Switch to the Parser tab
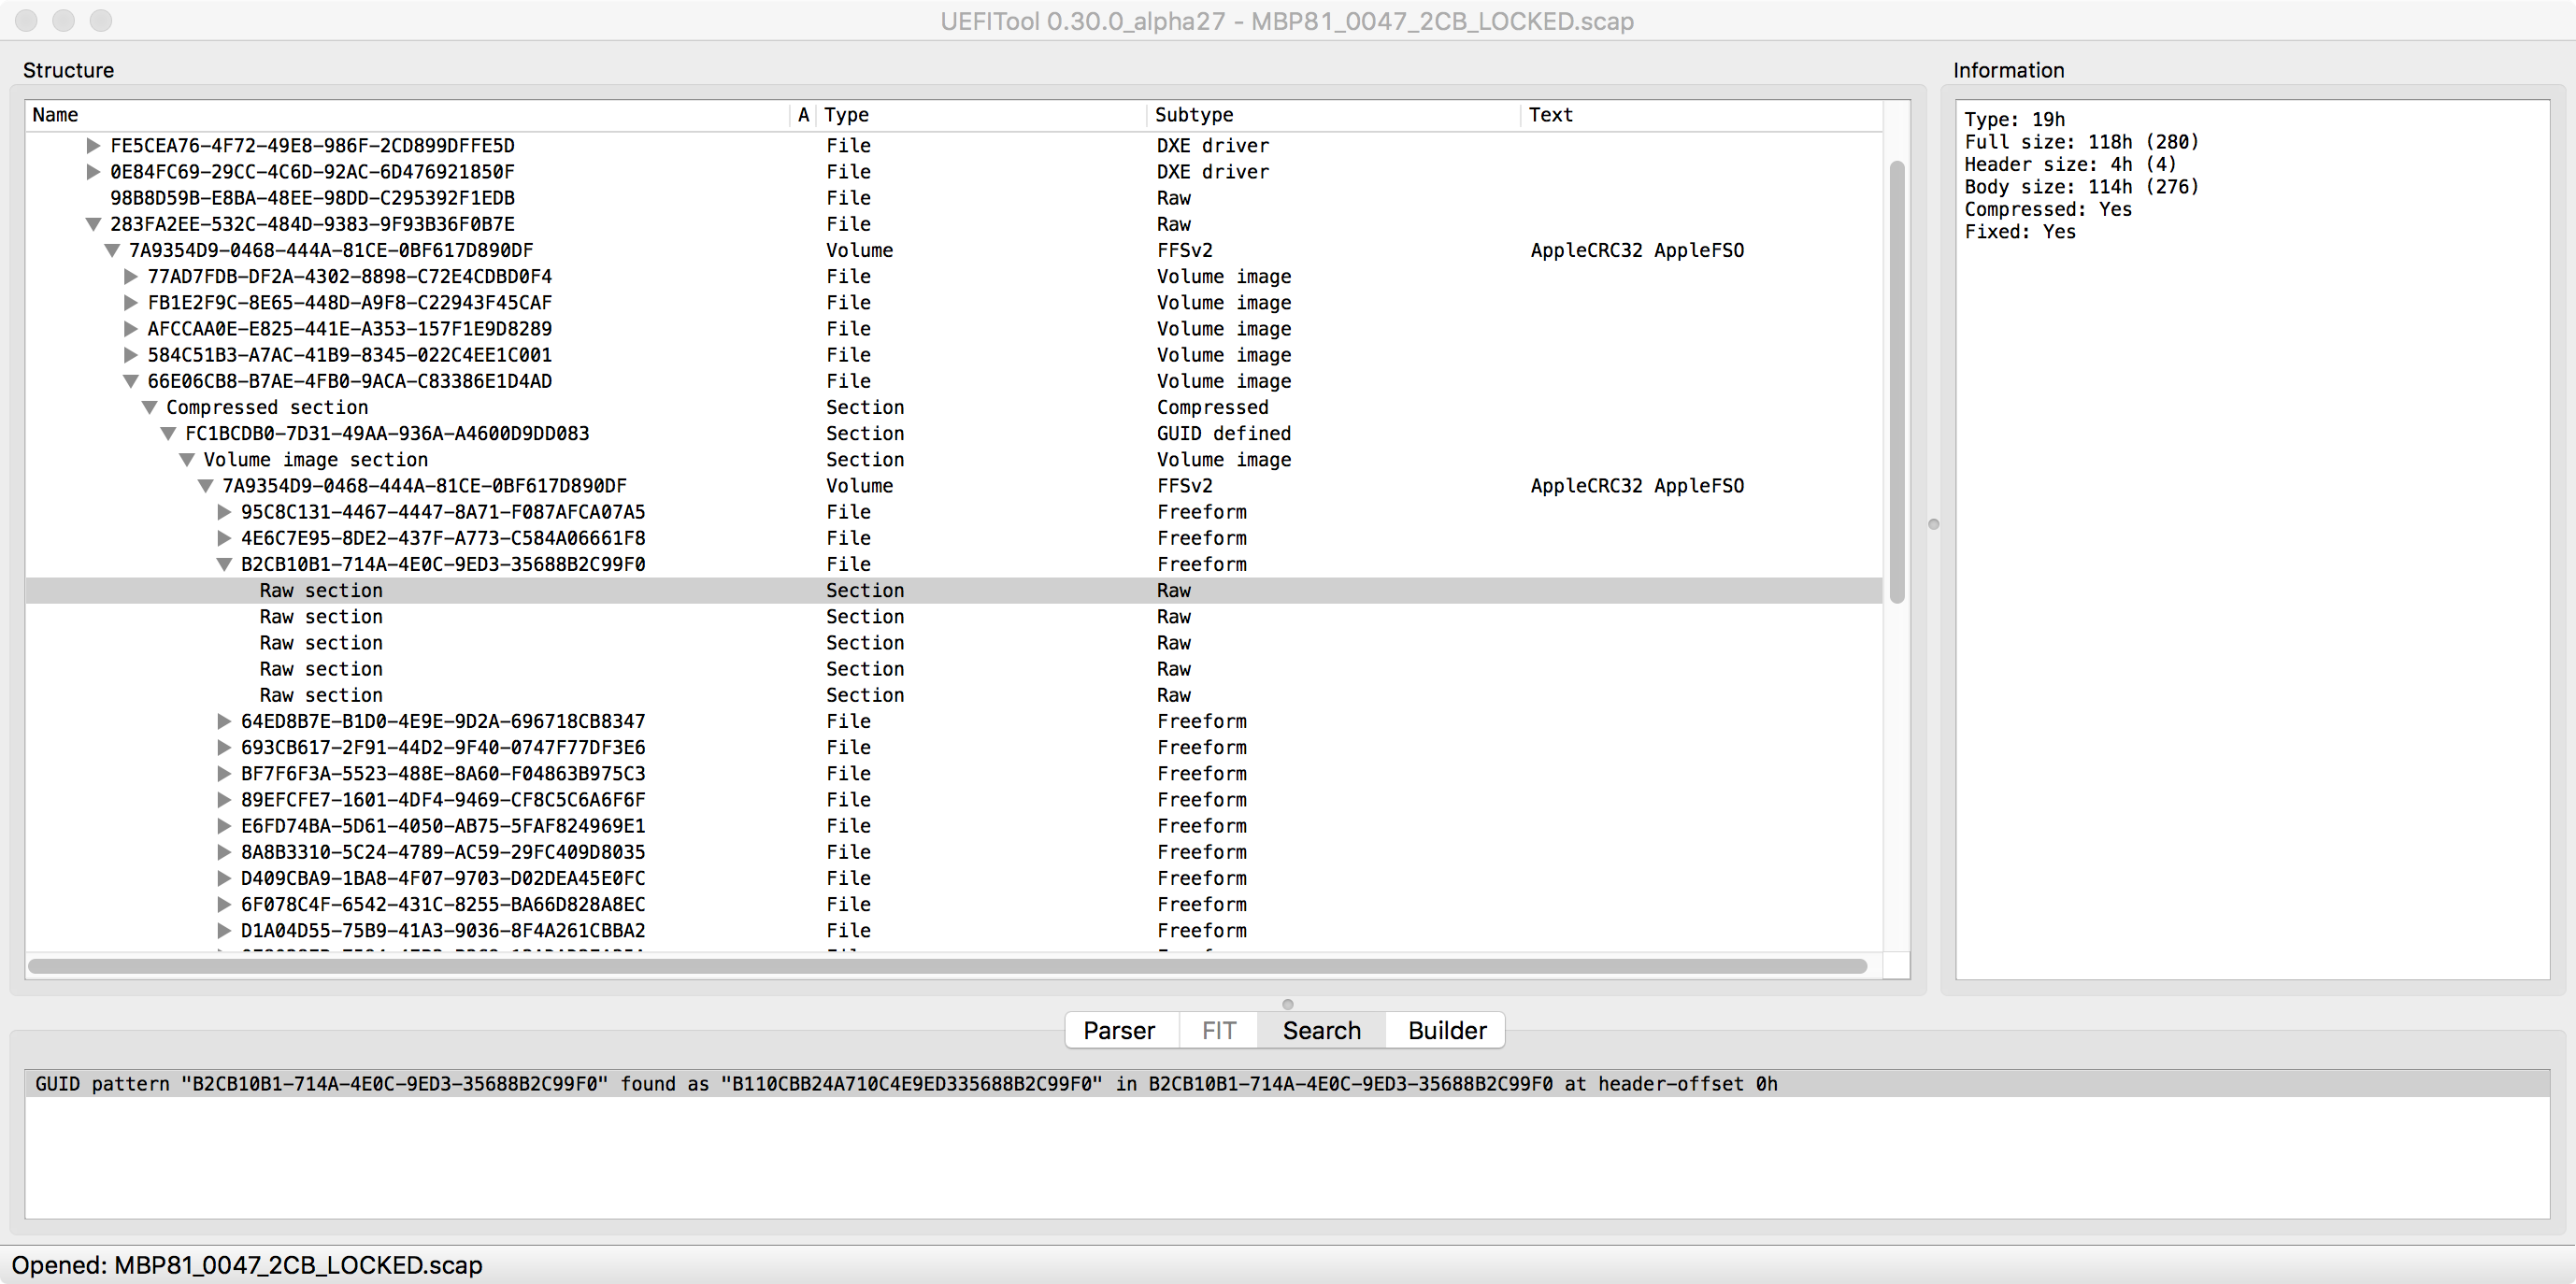Screen dimensions: 2576x1284 pyautogui.click(x=1118, y=1030)
